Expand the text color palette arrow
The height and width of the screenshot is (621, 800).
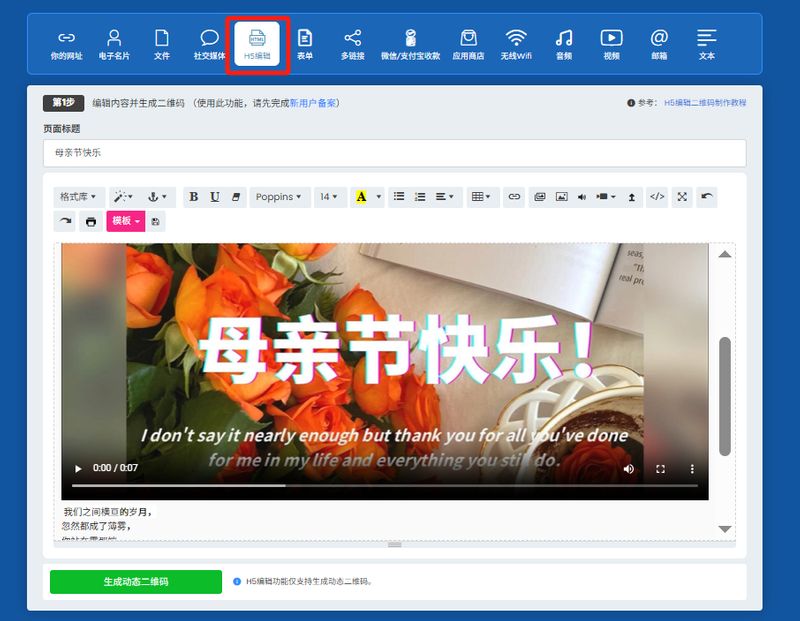[379, 197]
